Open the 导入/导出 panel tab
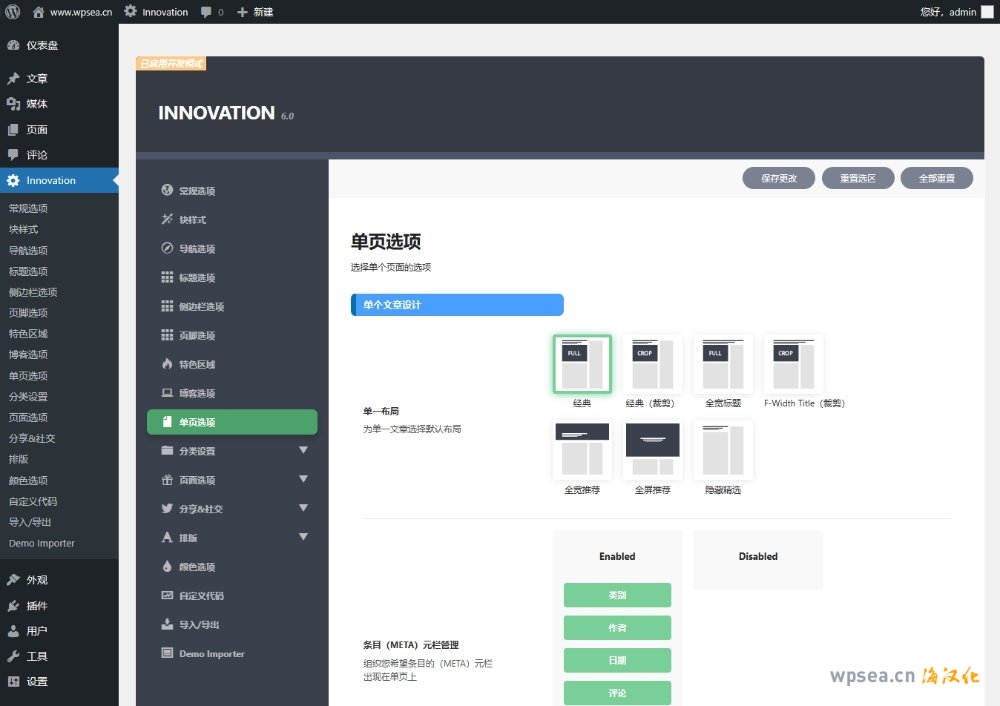 (199, 625)
